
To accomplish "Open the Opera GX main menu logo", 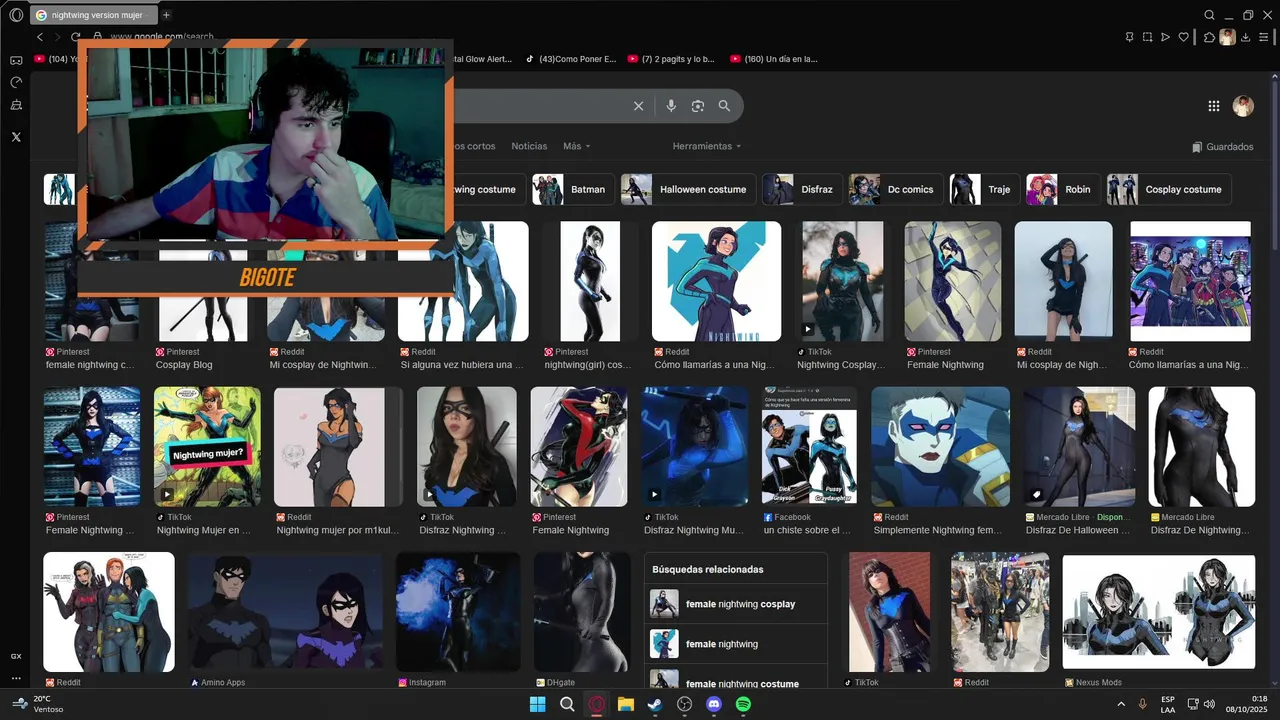I will click(16, 15).
